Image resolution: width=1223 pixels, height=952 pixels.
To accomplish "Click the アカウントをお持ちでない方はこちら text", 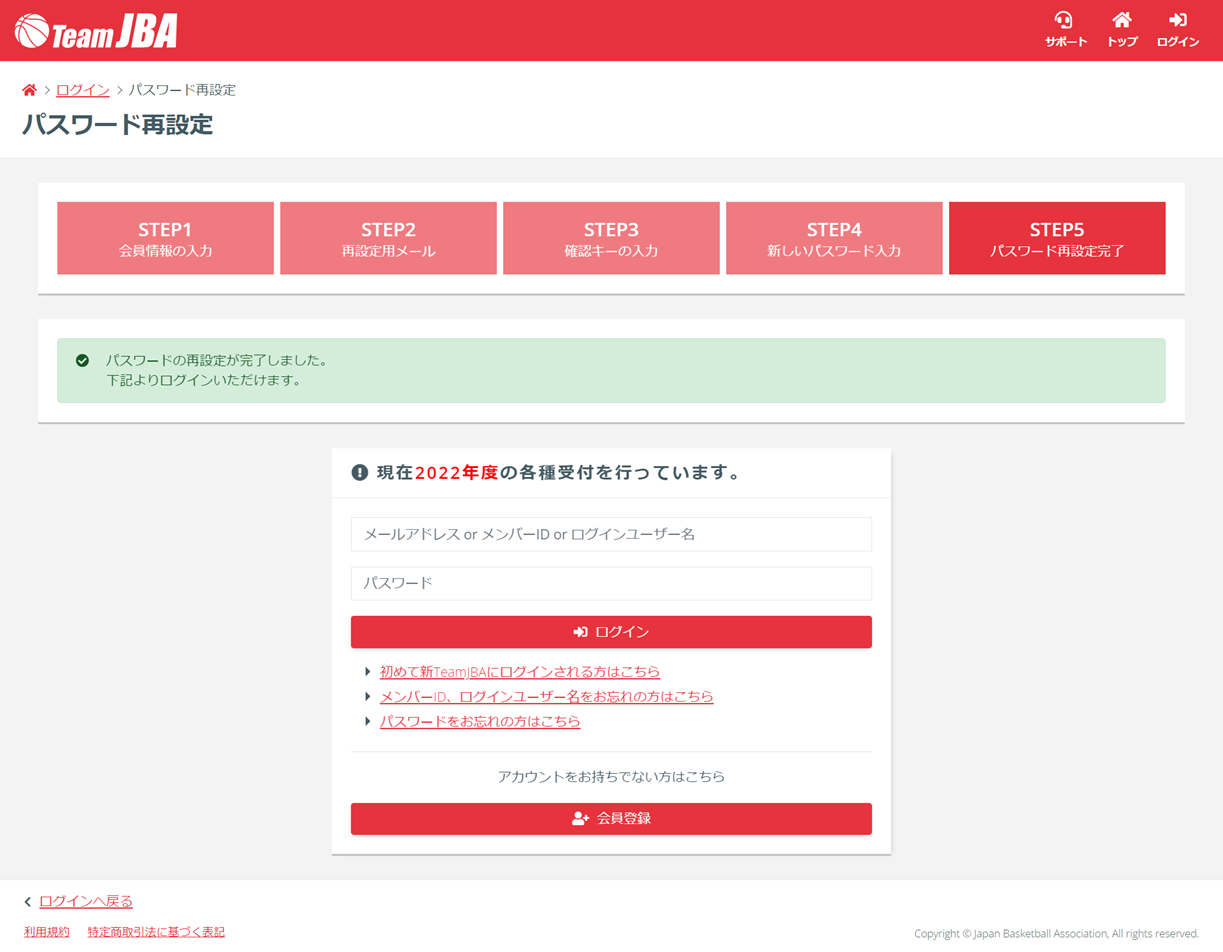I will pyautogui.click(x=611, y=776).
